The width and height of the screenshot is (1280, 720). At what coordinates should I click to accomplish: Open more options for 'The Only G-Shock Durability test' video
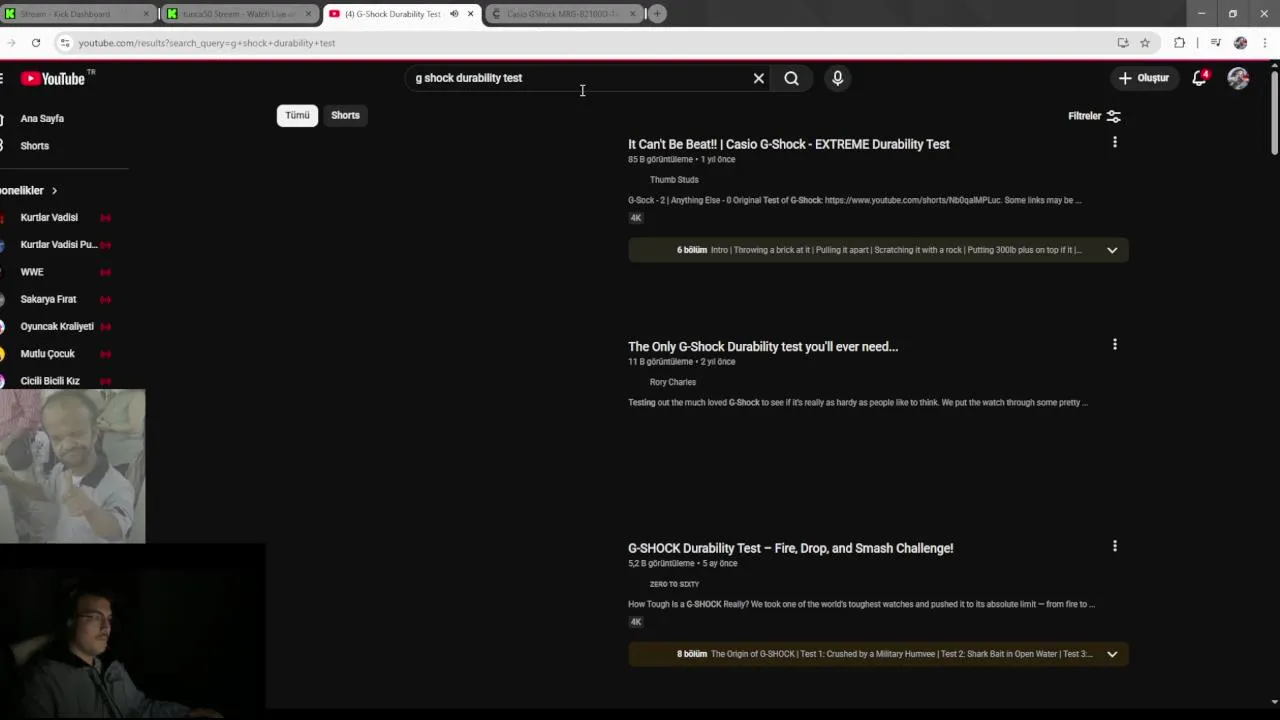(x=1114, y=345)
